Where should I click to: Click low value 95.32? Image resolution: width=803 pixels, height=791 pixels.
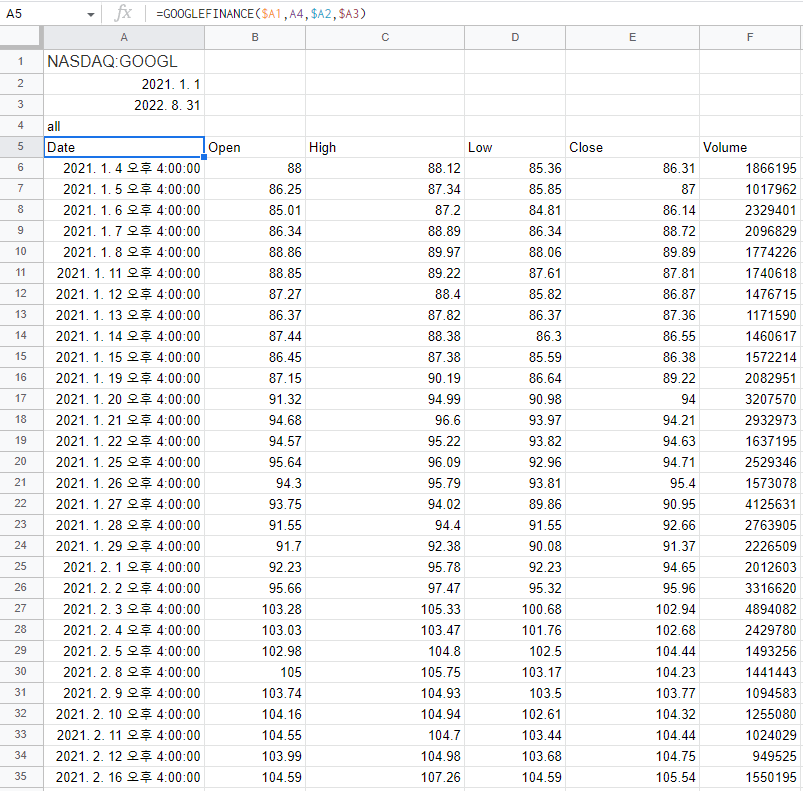click(515, 588)
